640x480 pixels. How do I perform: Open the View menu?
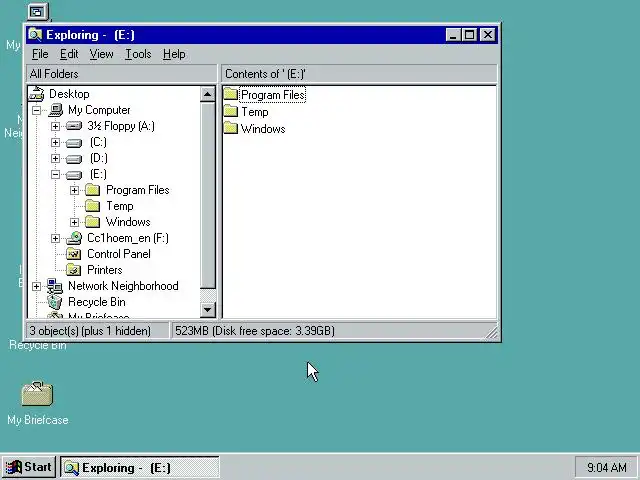pos(102,54)
